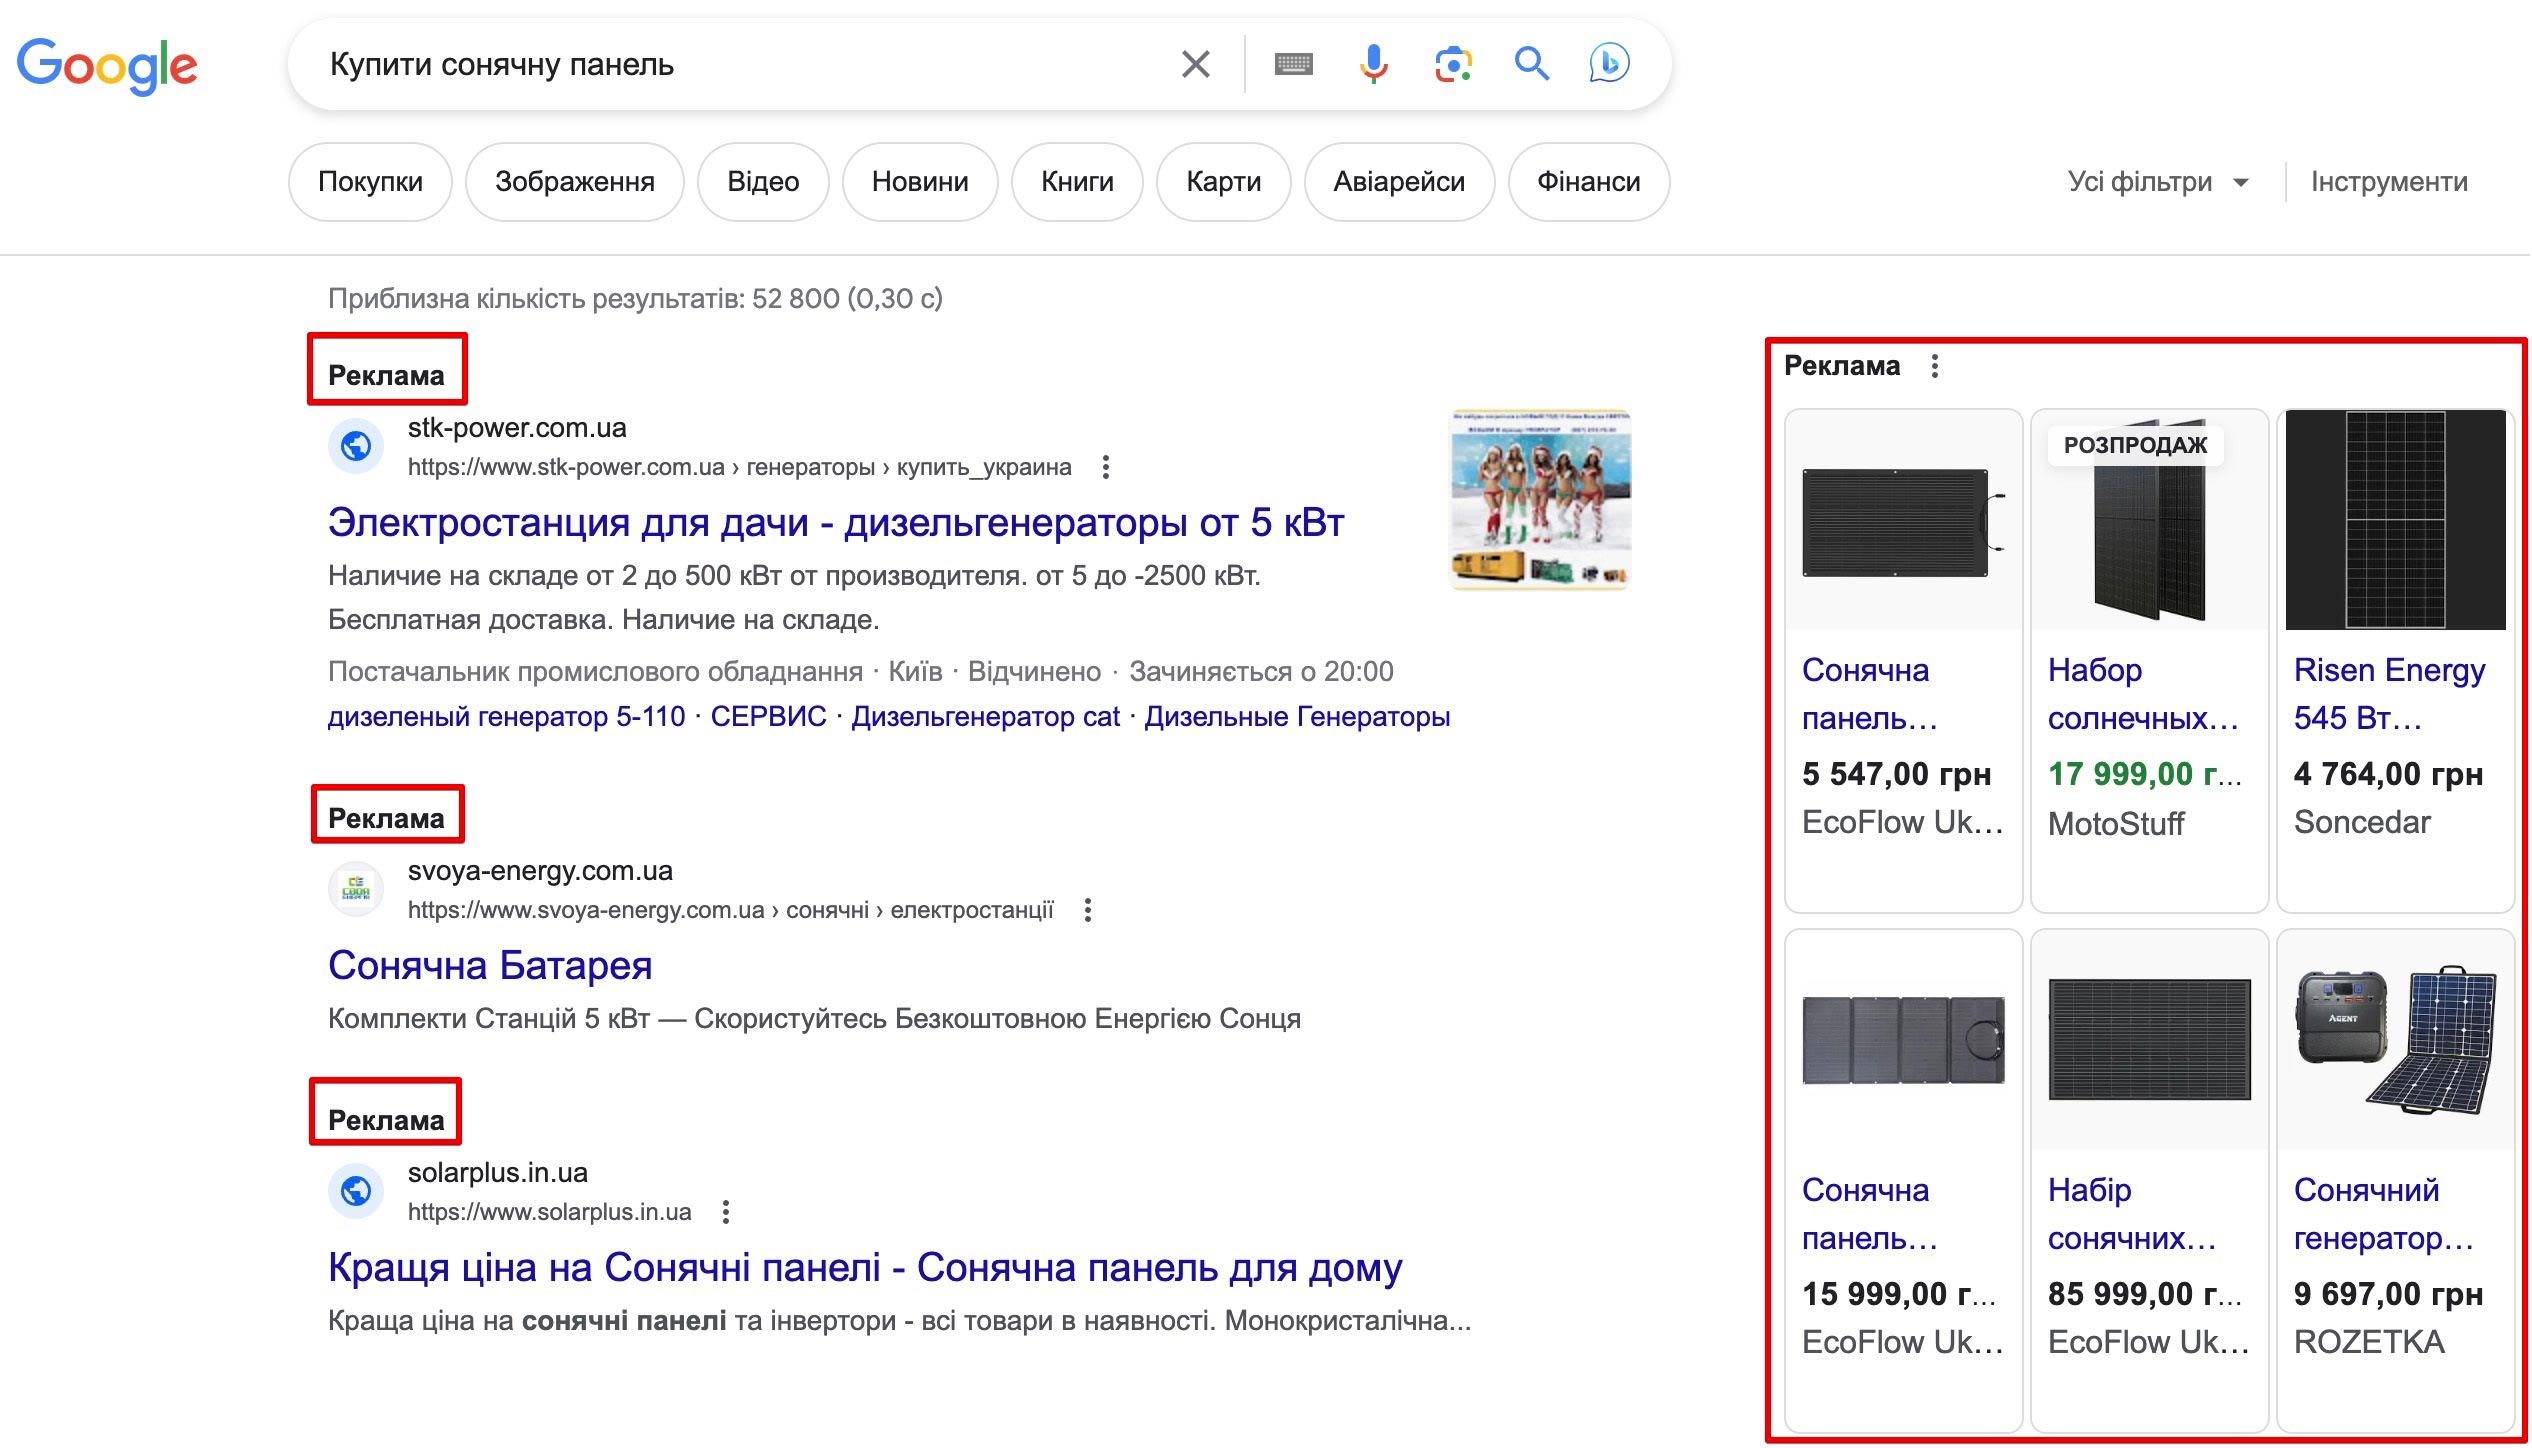Image resolution: width=2532 pixels, height=1448 pixels.
Task: Click MotoStuff РОЗПРОДАЖ product image
Action: [2149, 520]
